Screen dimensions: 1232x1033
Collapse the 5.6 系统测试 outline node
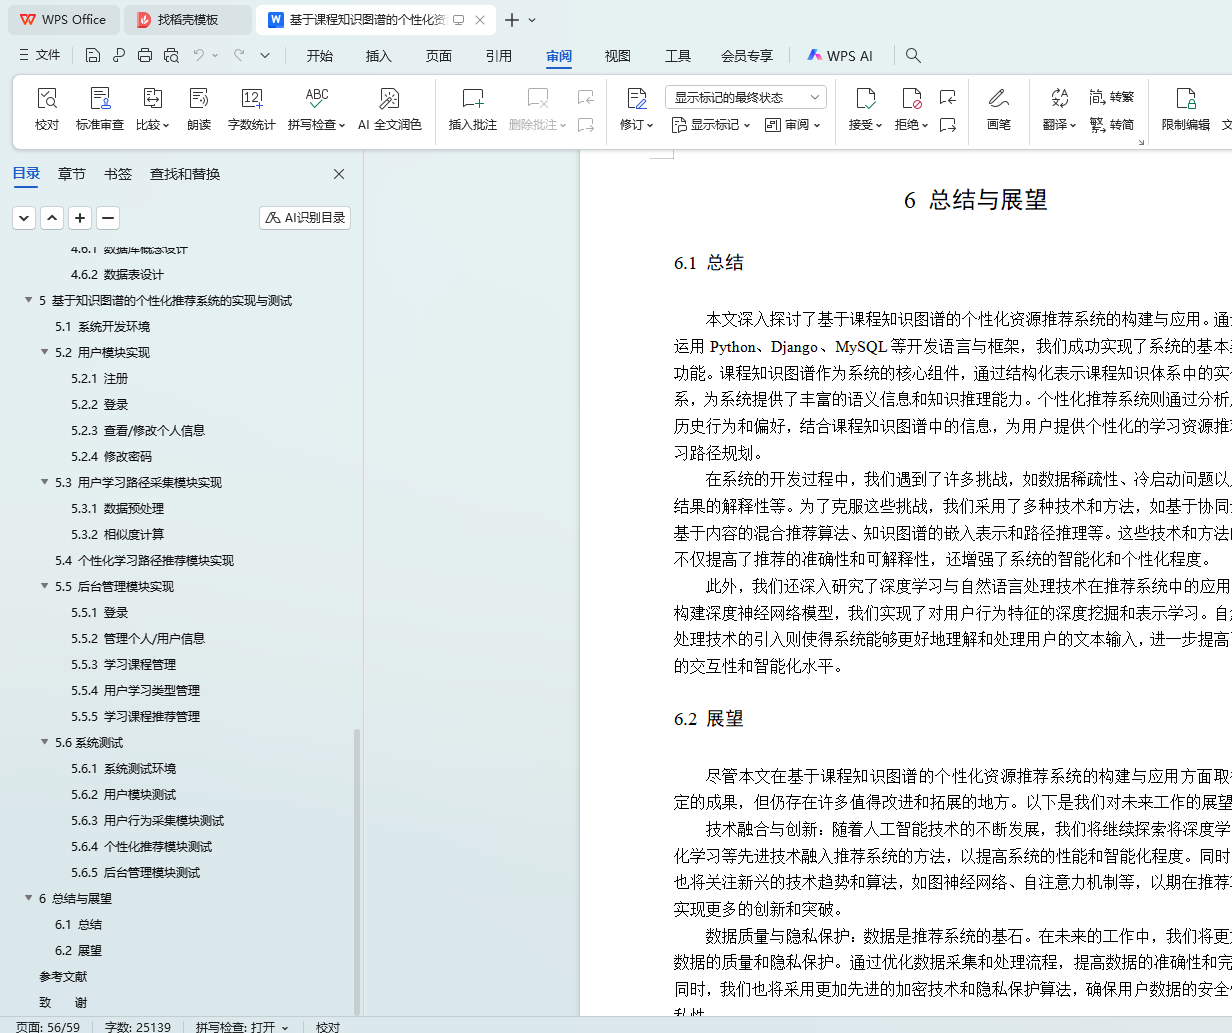pyautogui.click(x=44, y=742)
